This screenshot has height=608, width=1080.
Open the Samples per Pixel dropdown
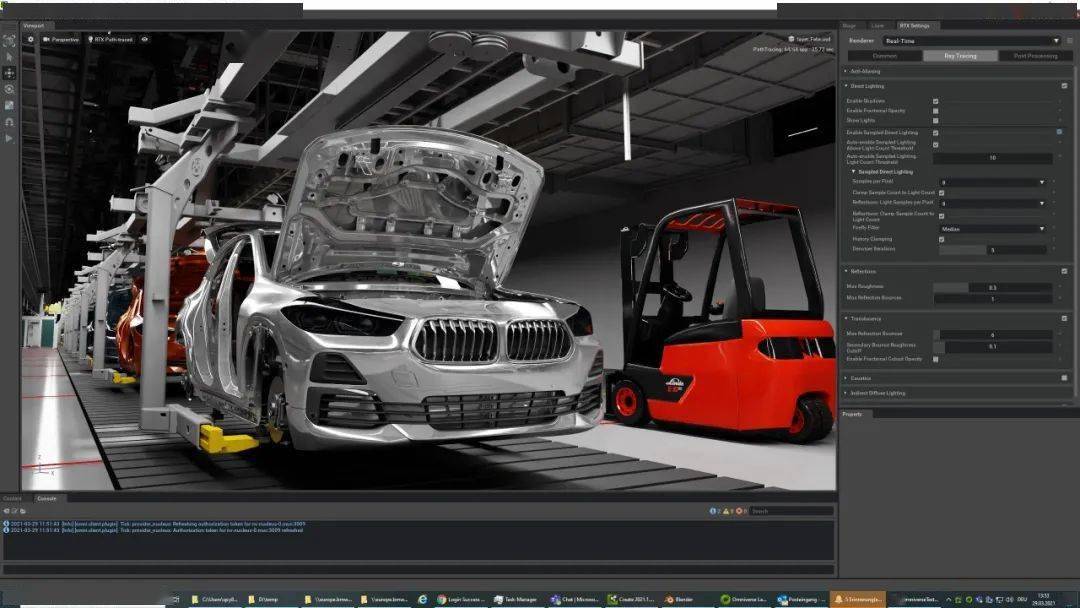pos(993,182)
